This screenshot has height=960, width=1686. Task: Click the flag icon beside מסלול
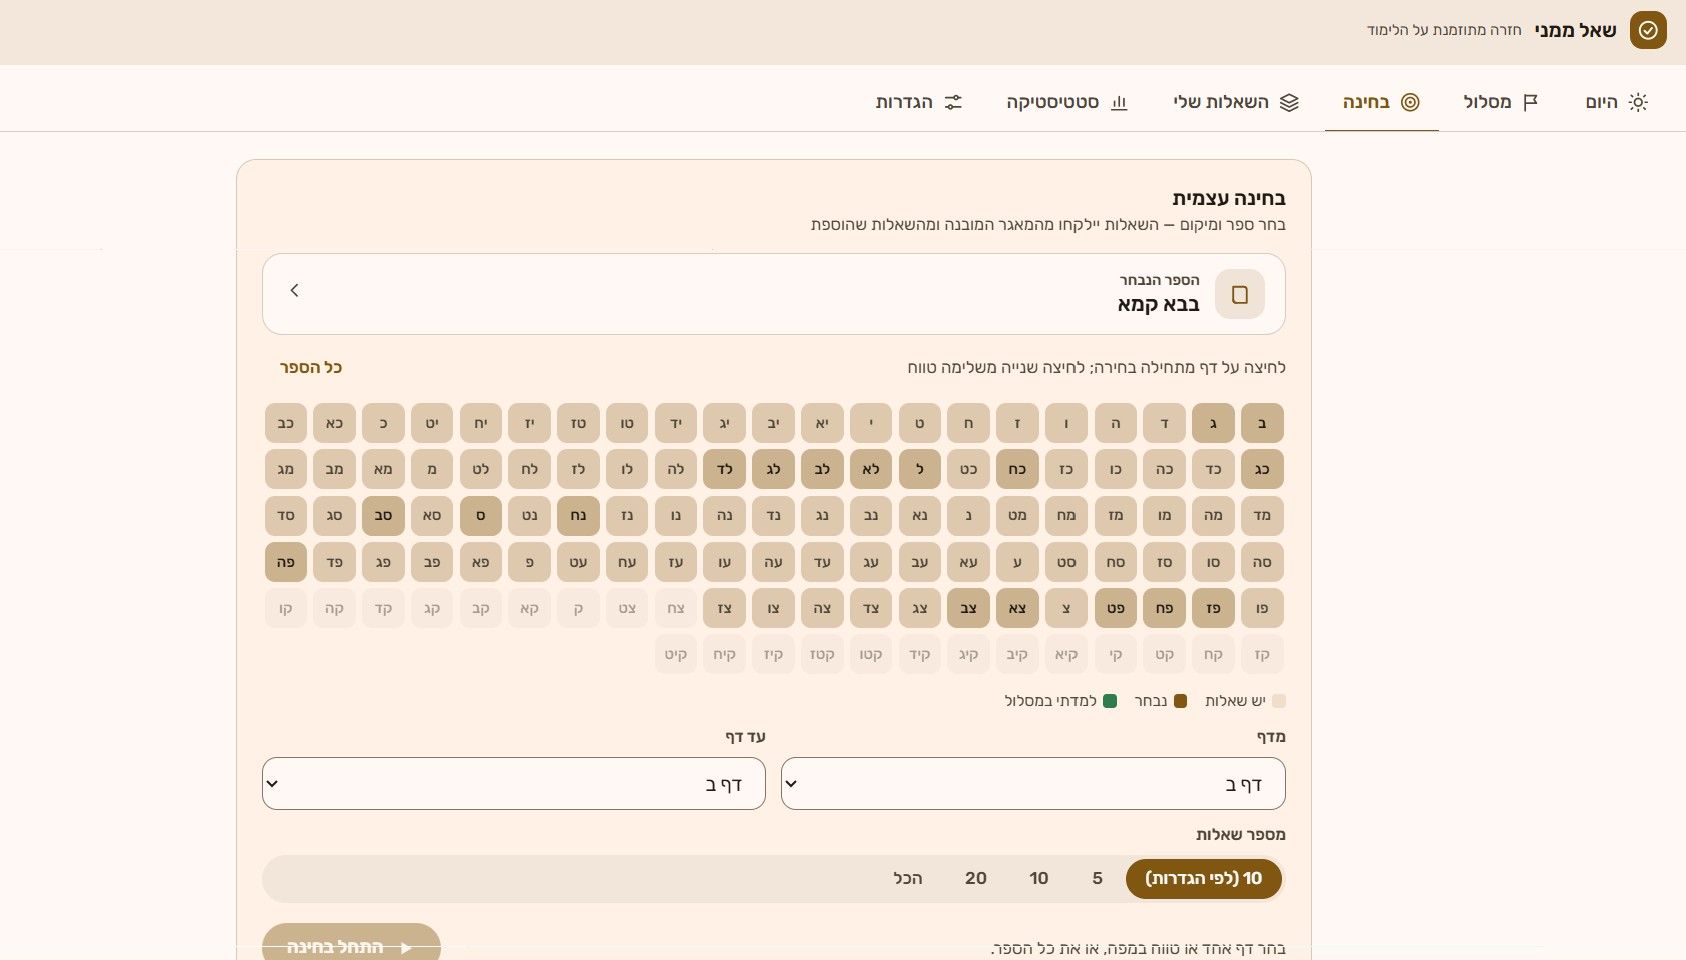point(1530,102)
